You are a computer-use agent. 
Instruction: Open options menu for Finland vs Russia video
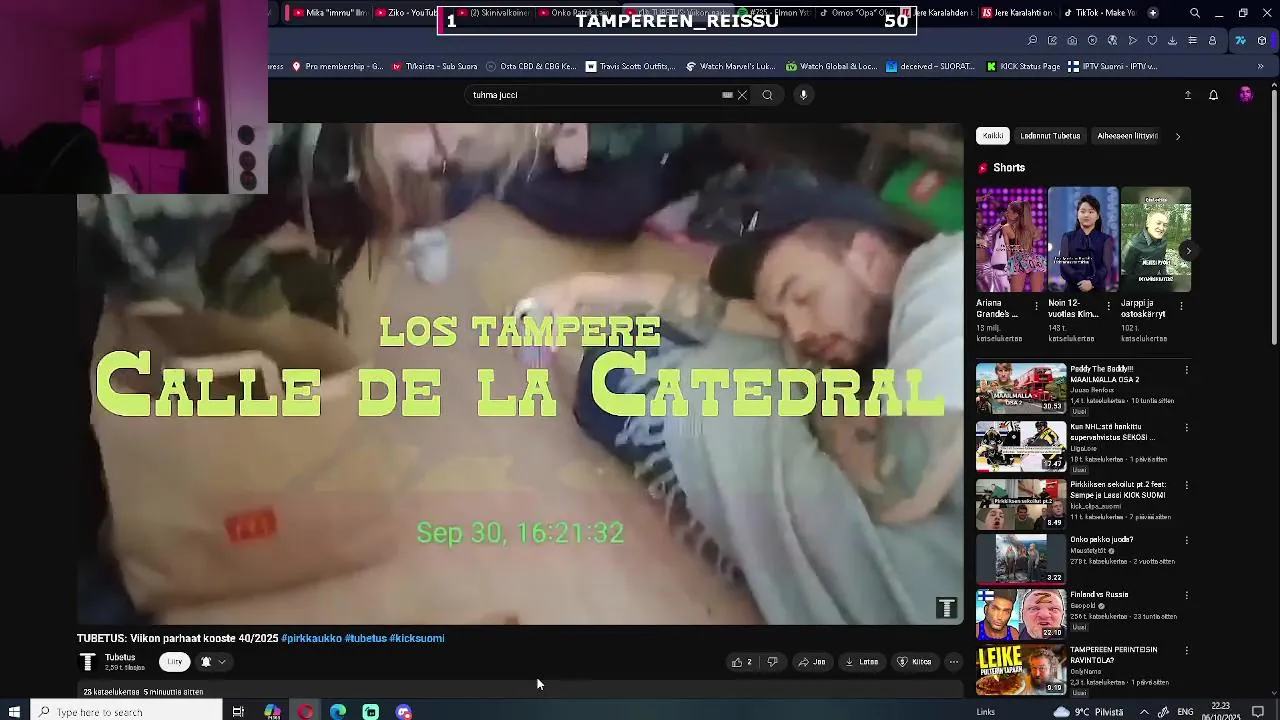coord(1187,596)
